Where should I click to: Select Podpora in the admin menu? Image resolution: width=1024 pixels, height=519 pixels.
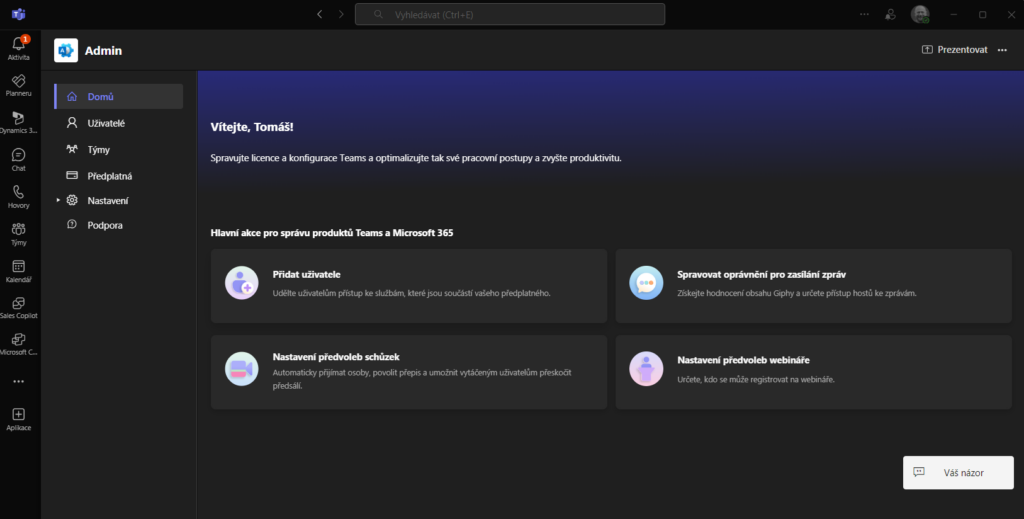tap(119, 225)
